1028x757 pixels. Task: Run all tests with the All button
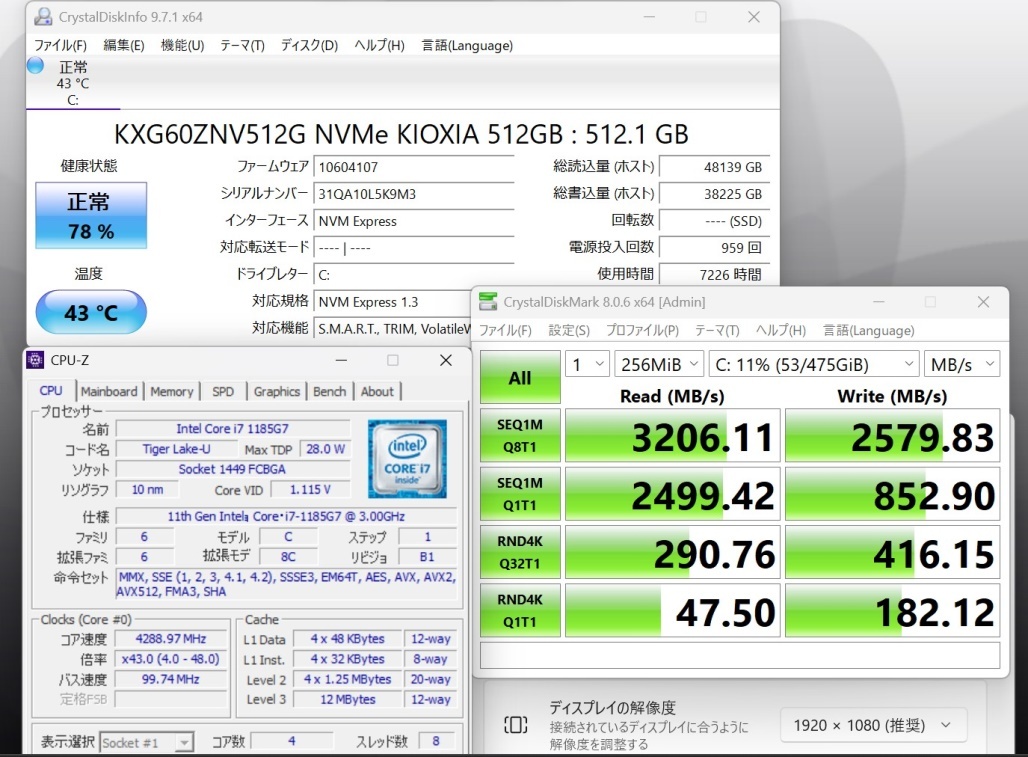[x=519, y=377]
